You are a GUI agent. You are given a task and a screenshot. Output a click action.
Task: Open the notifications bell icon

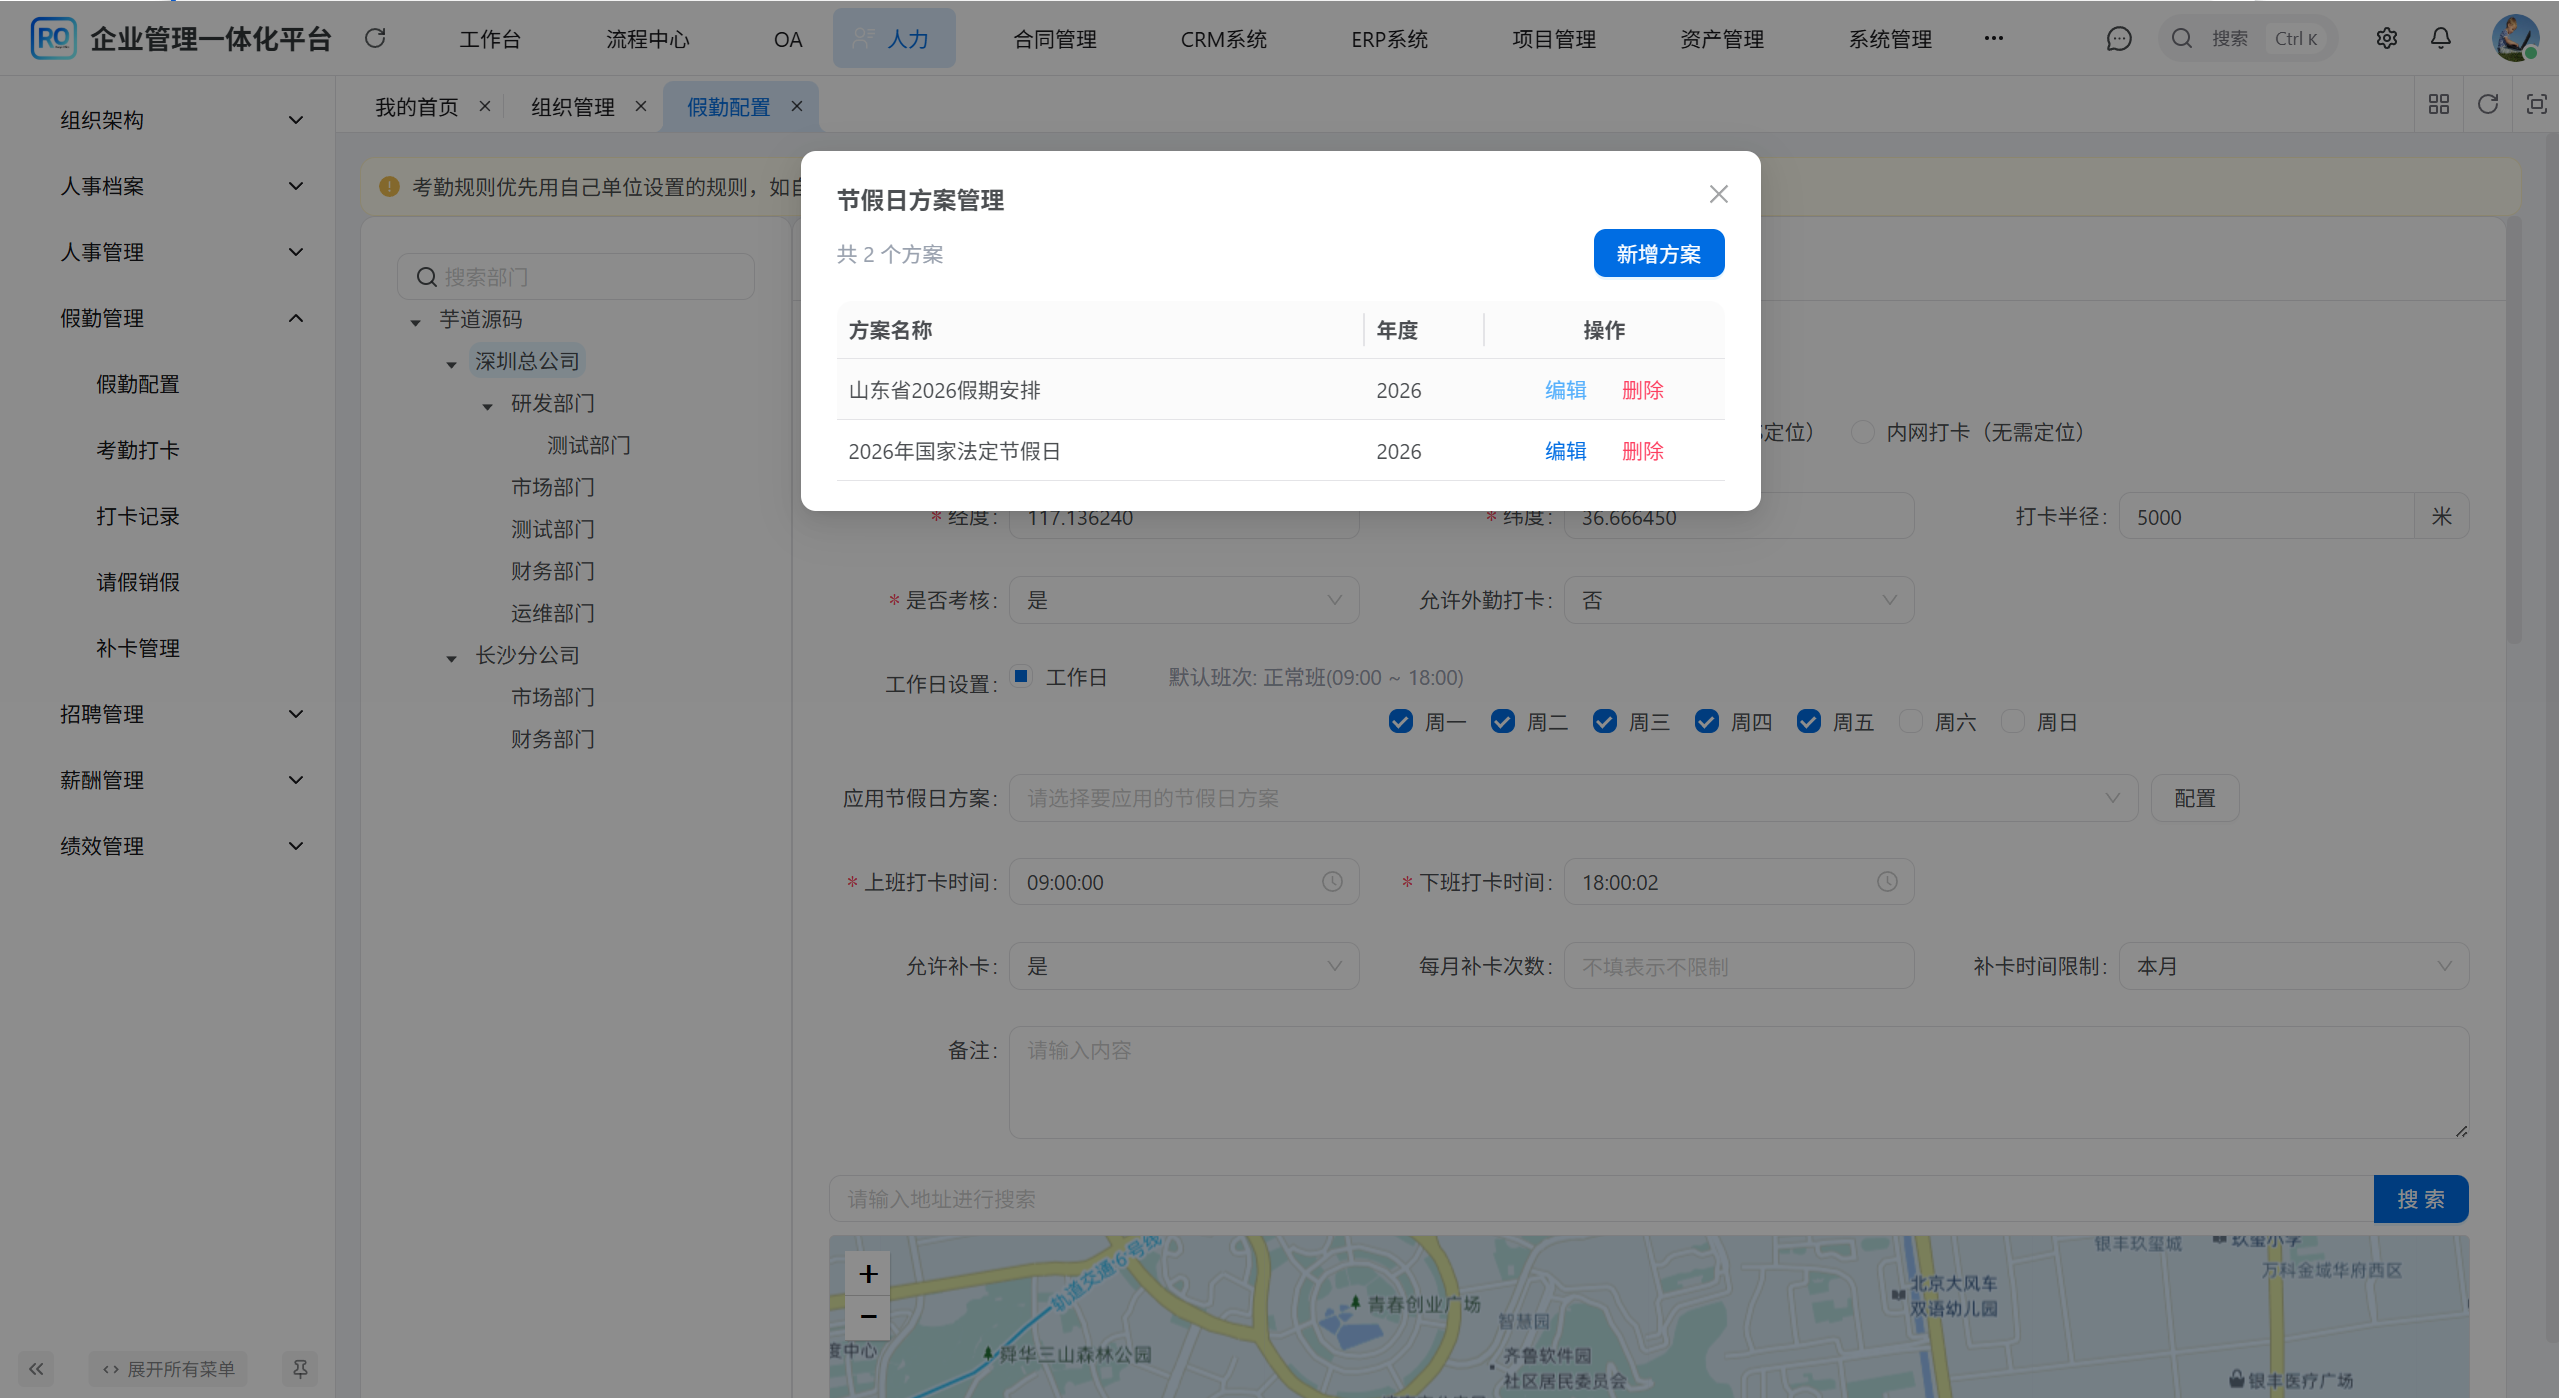tap(2440, 38)
